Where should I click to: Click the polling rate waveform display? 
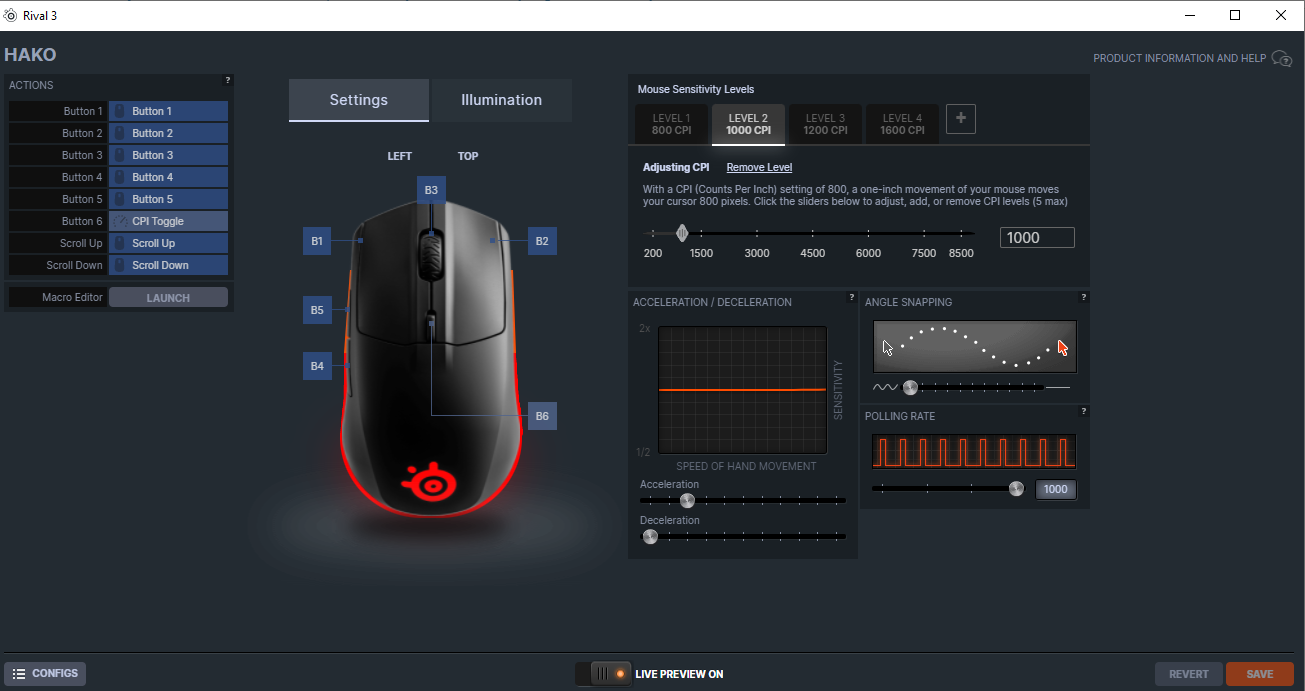pyautogui.click(x=975, y=452)
